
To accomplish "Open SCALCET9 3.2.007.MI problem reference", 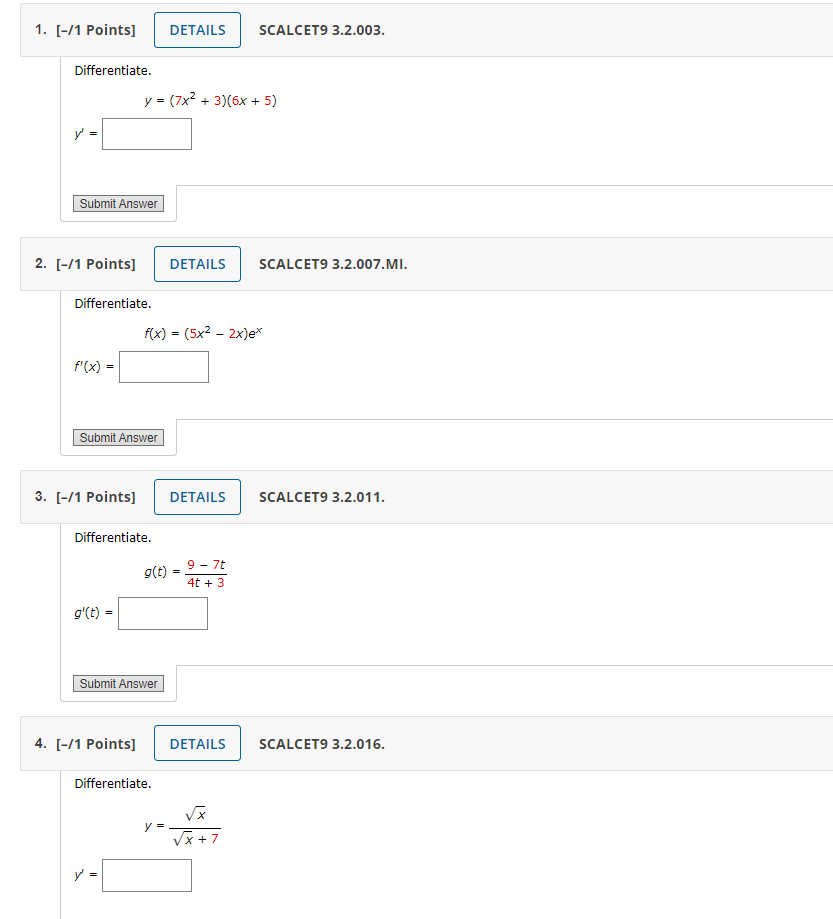I will pyautogui.click(x=332, y=263).
